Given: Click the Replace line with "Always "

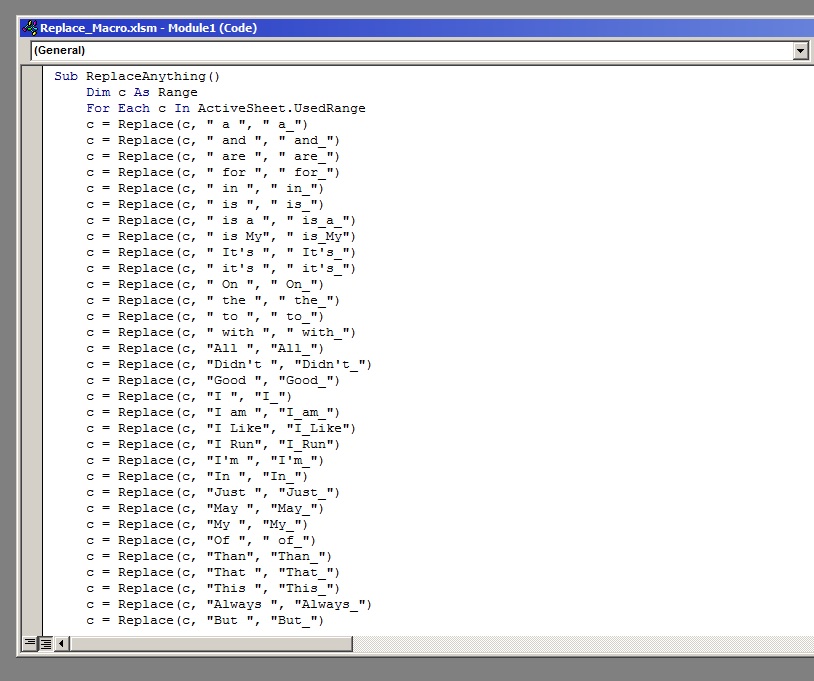Looking at the screenshot, I should pyautogui.click(x=229, y=605).
